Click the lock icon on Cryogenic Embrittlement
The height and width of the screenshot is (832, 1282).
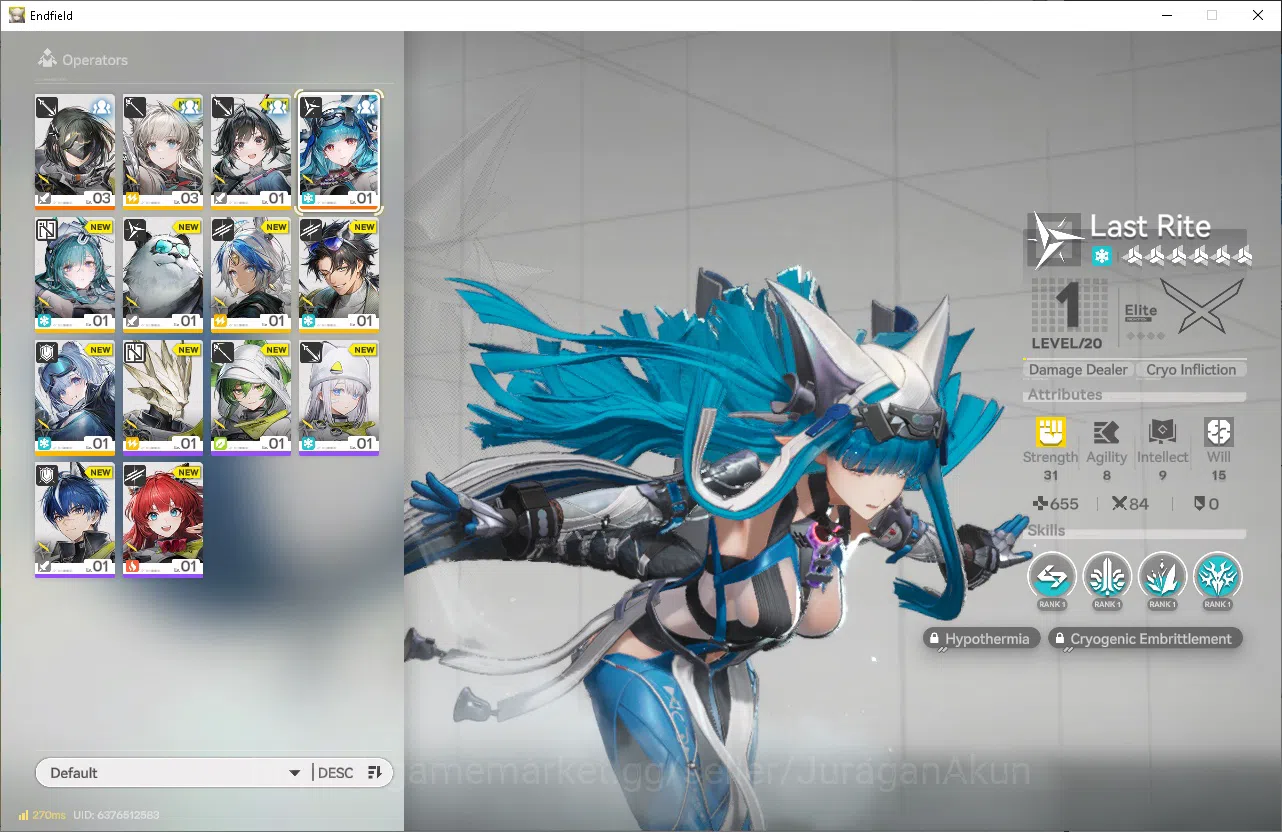point(1059,639)
